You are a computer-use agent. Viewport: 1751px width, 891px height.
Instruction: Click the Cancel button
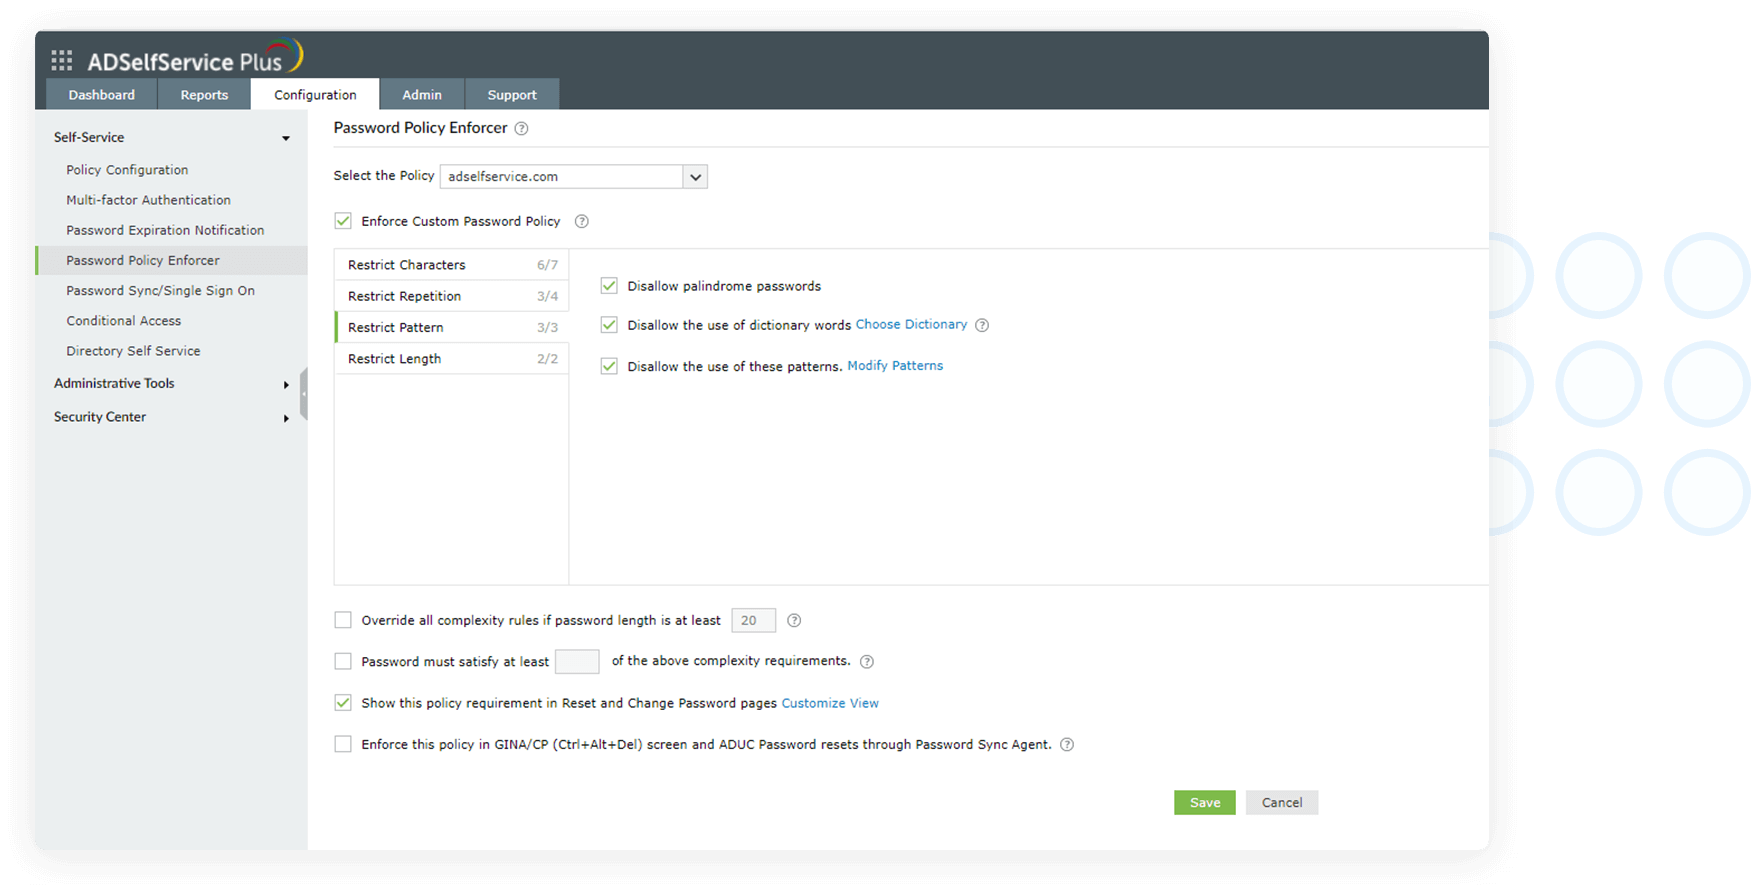click(x=1282, y=803)
